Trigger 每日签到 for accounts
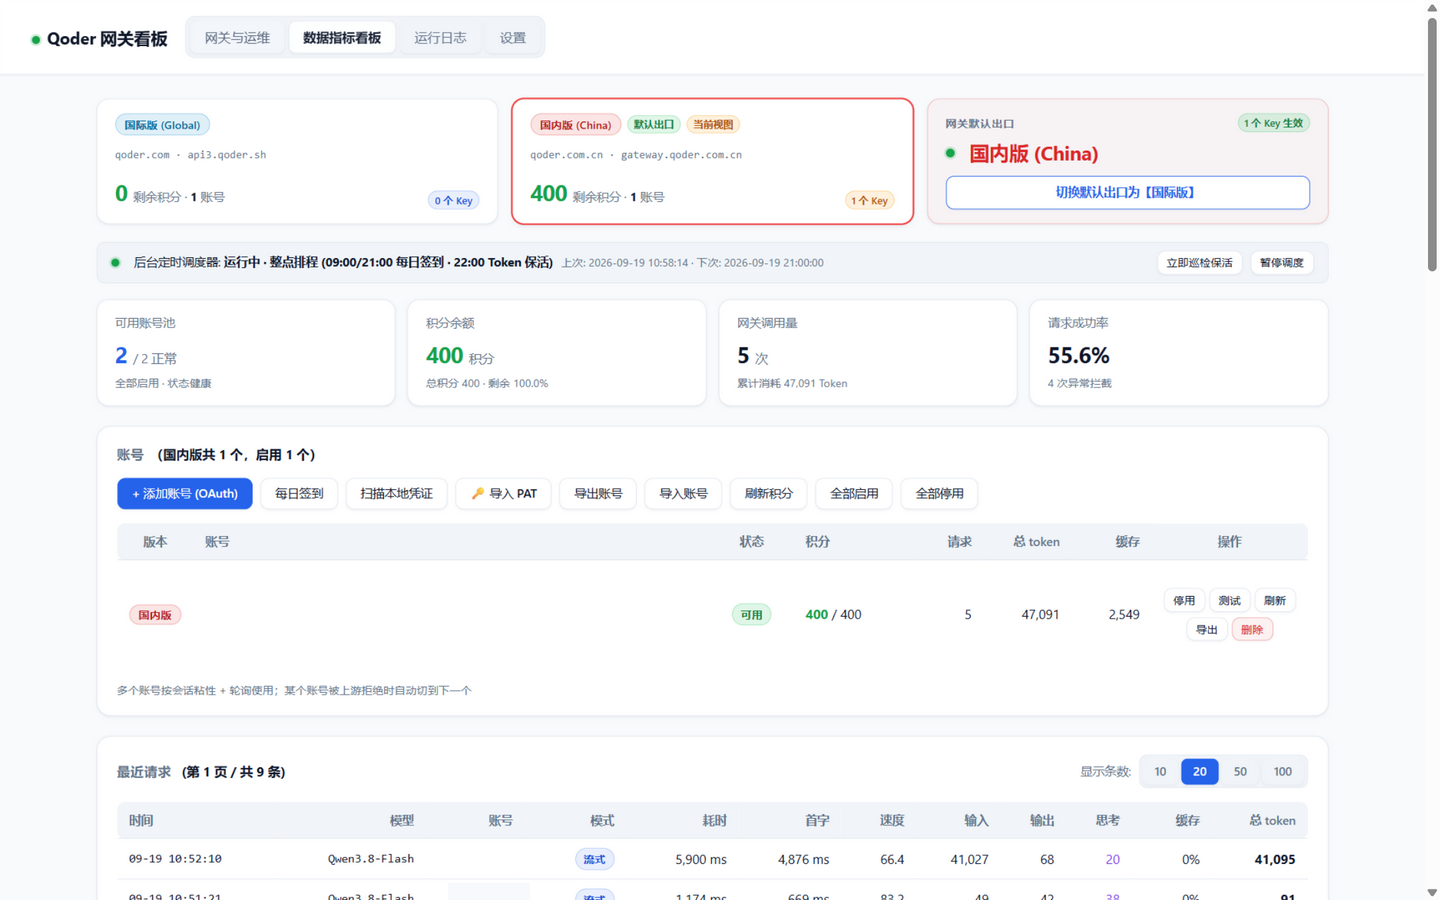This screenshot has height=900, width=1440. pos(299,494)
